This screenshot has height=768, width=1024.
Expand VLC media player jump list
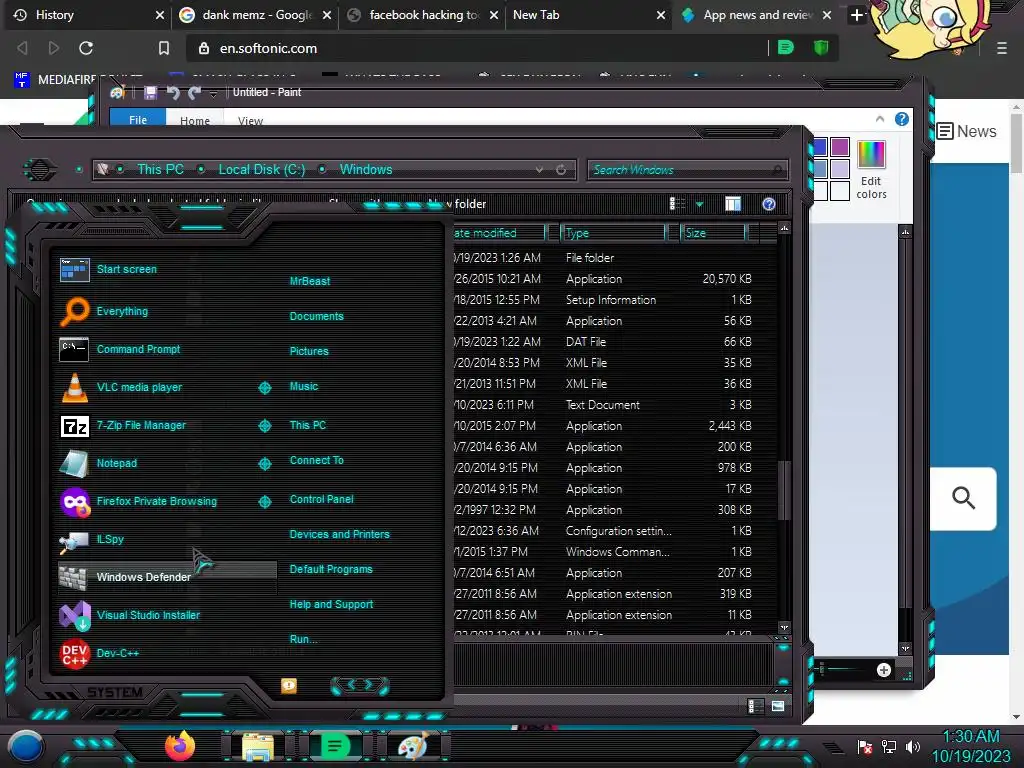click(264, 388)
